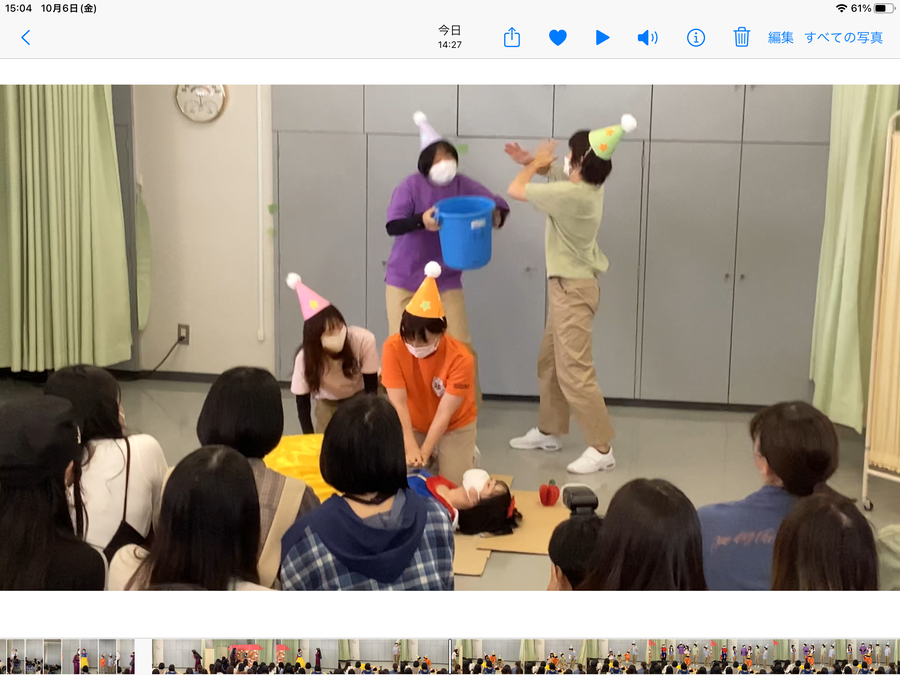Tap the back chevron arrow
The width and height of the screenshot is (900, 675).
tap(26, 37)
